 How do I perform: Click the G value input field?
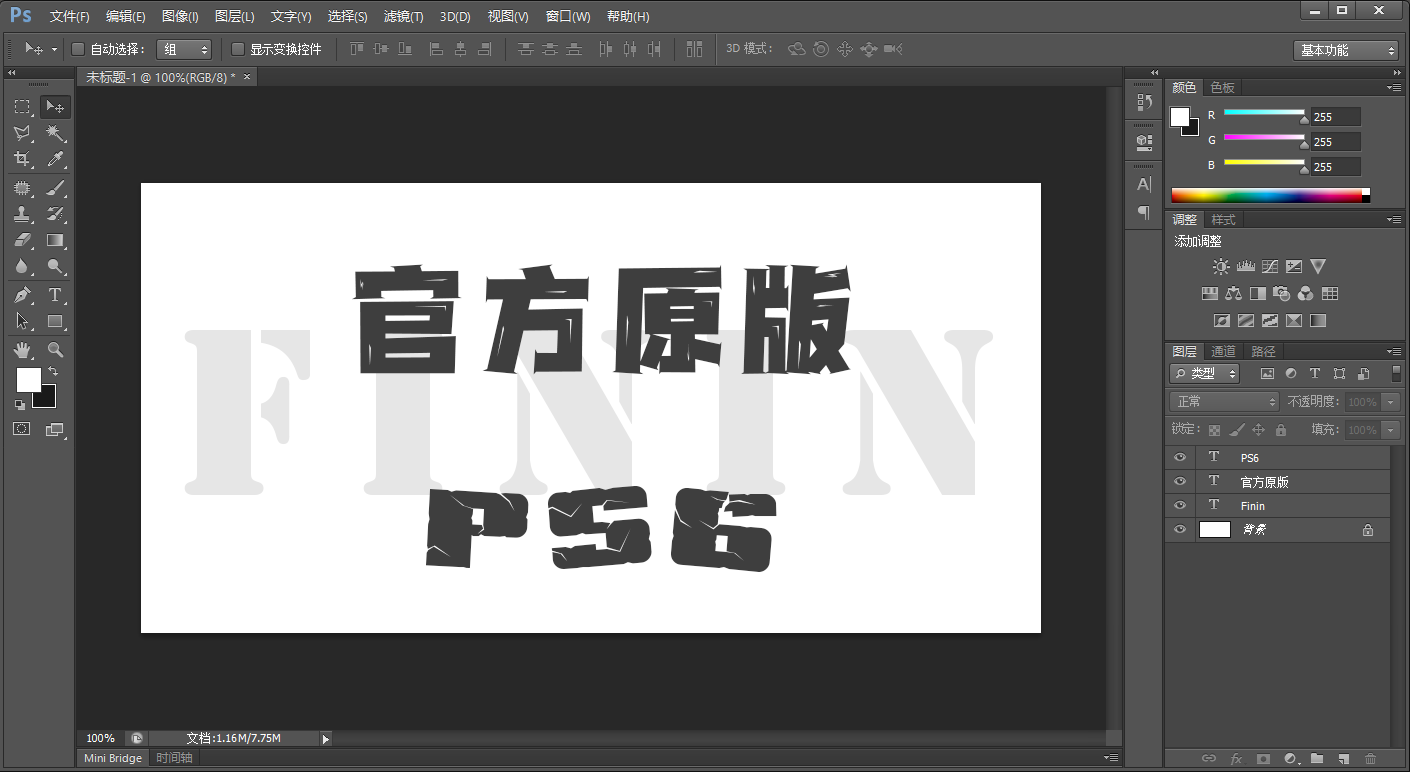click(1336, 142)
